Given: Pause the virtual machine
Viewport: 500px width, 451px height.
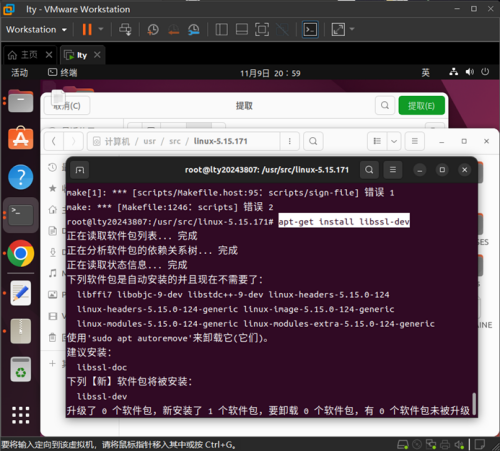Looking at the screenshot, I should coord(87,29).
